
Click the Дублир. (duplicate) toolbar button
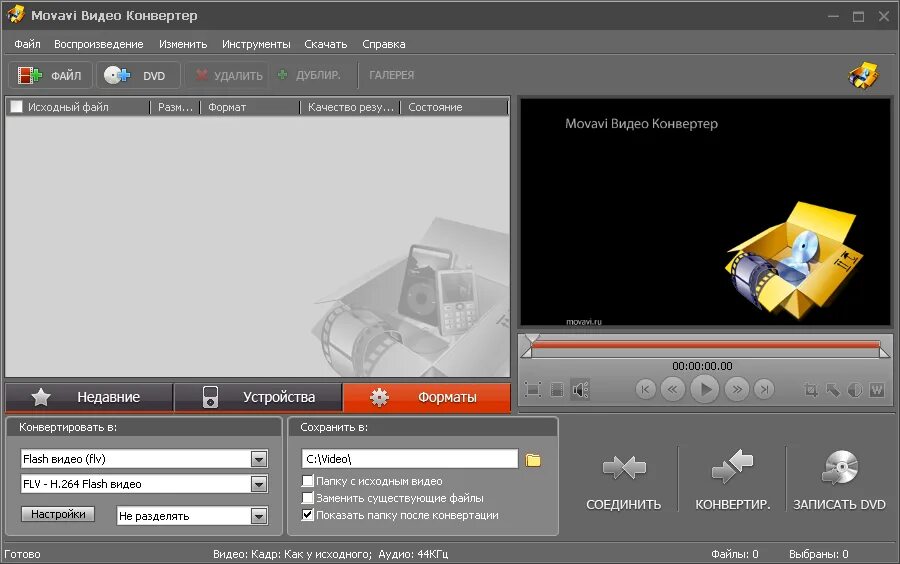309,75
